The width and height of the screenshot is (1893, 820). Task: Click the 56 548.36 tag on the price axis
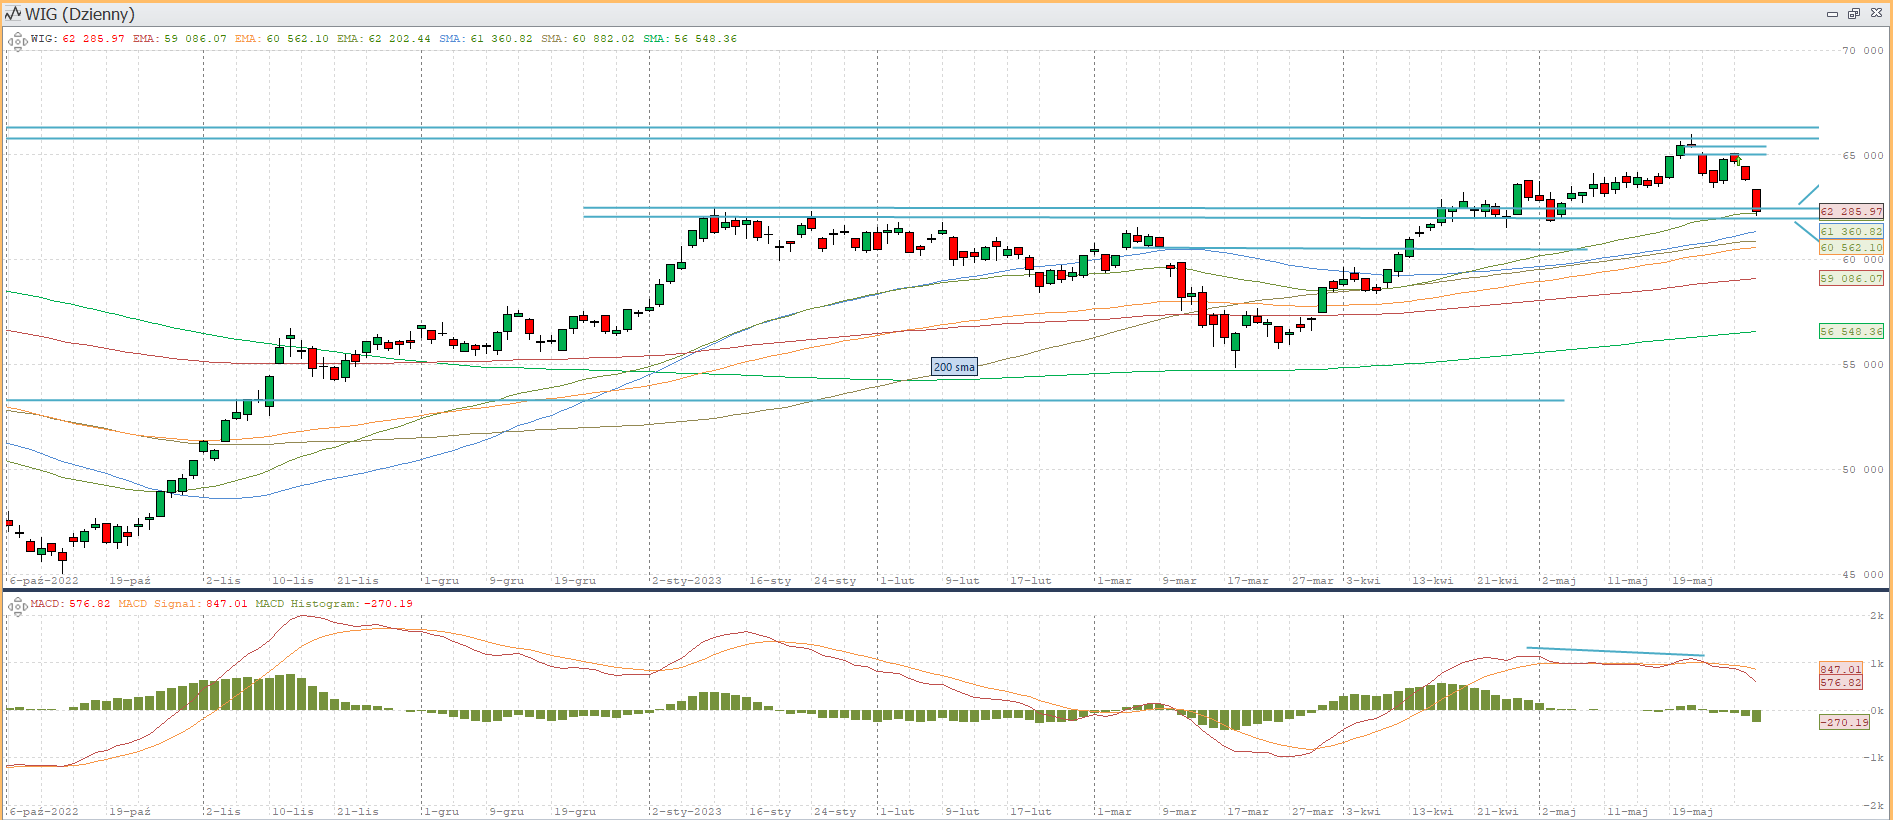point(1850,331)
